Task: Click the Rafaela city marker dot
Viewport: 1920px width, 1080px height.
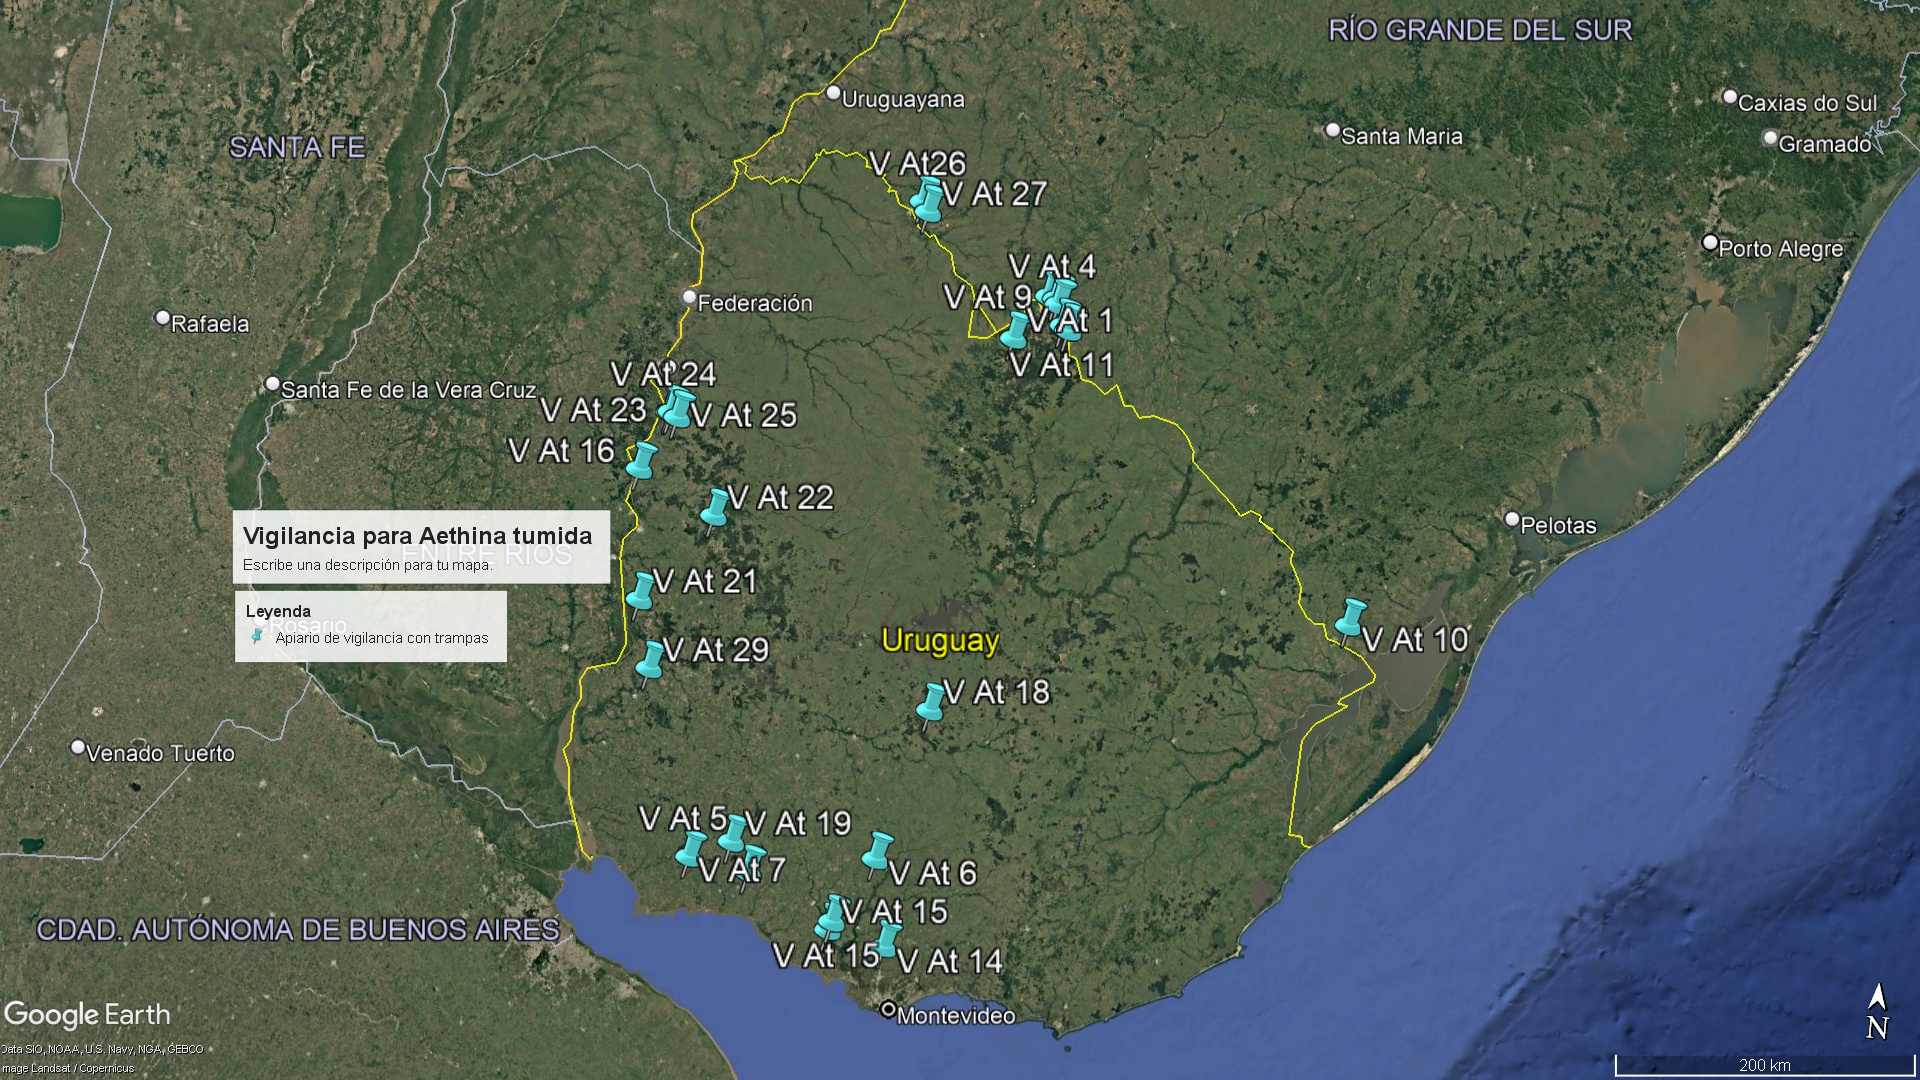Action: [x=163, y=318]
